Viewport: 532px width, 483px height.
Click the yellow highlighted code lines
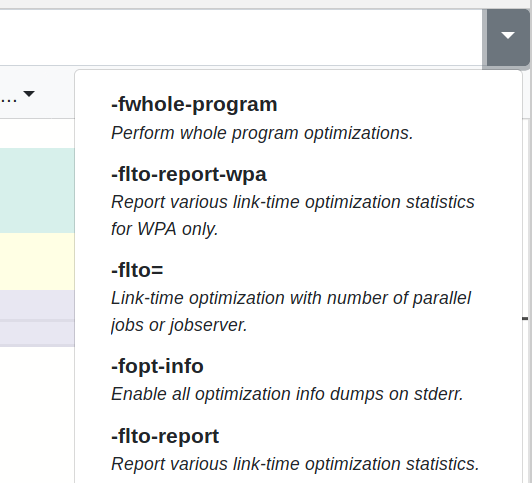tap(37, 261)
